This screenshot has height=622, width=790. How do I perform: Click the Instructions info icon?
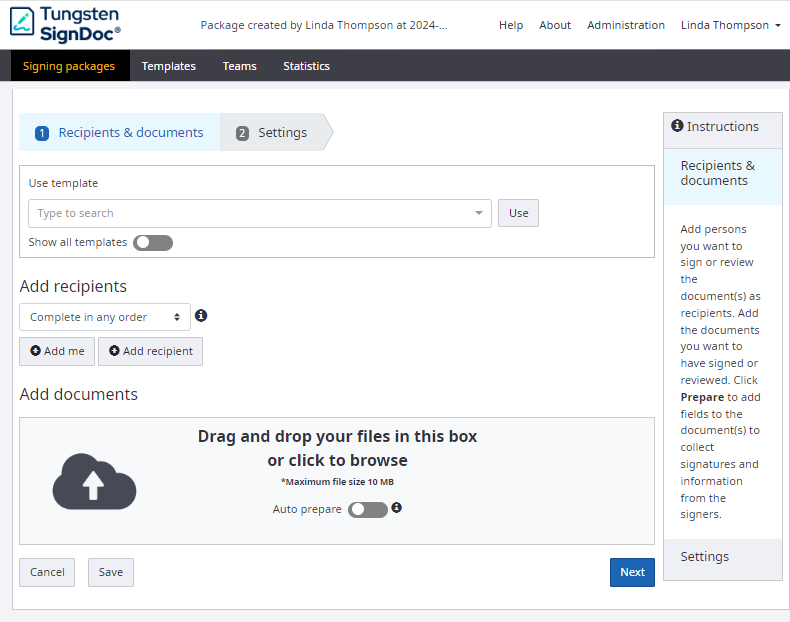point(677,126)
